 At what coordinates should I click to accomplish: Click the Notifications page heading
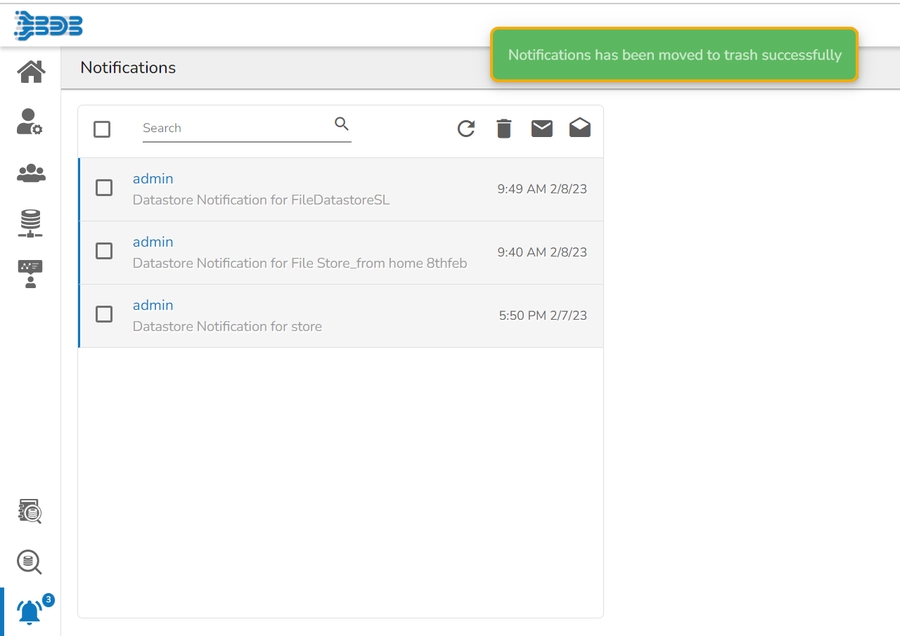coord(128,68)
